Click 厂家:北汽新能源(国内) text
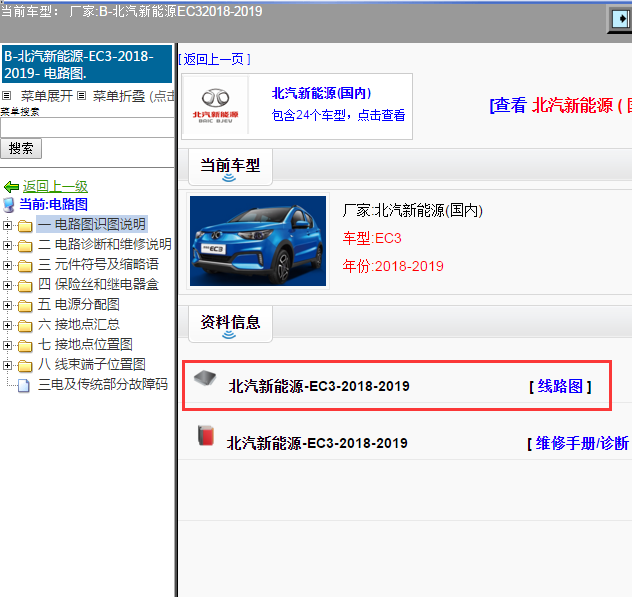The width and height of the screenshot is (632, 597). [x=413, y=210]
